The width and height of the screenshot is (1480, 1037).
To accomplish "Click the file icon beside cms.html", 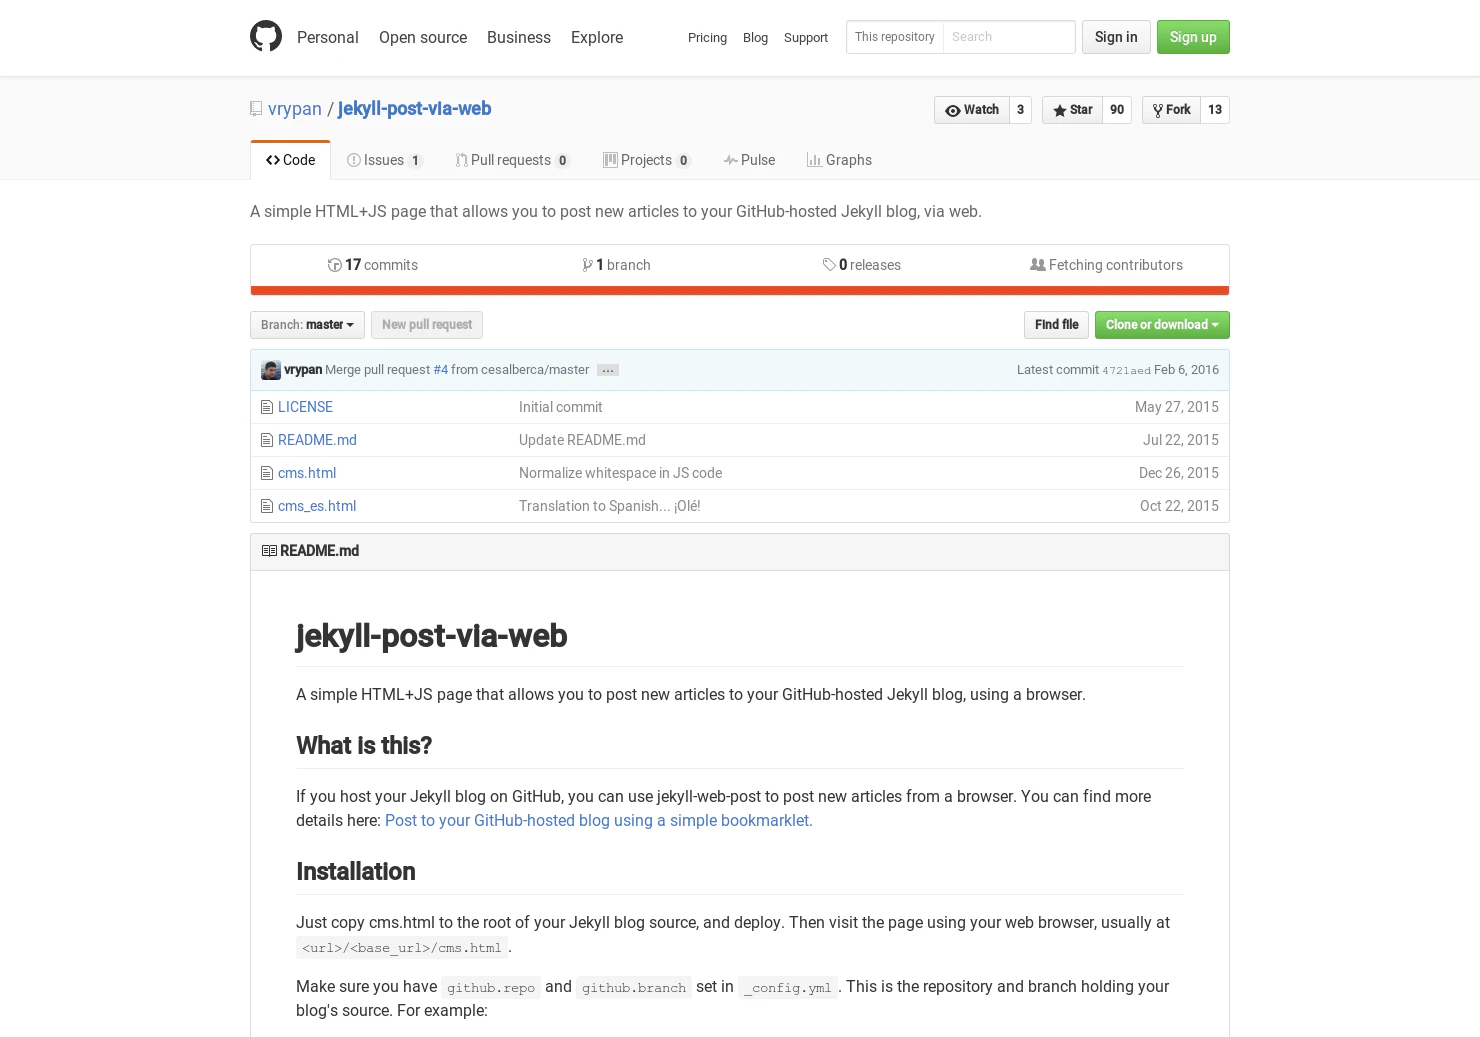I will pyautogui.click(x=267, y=472).
